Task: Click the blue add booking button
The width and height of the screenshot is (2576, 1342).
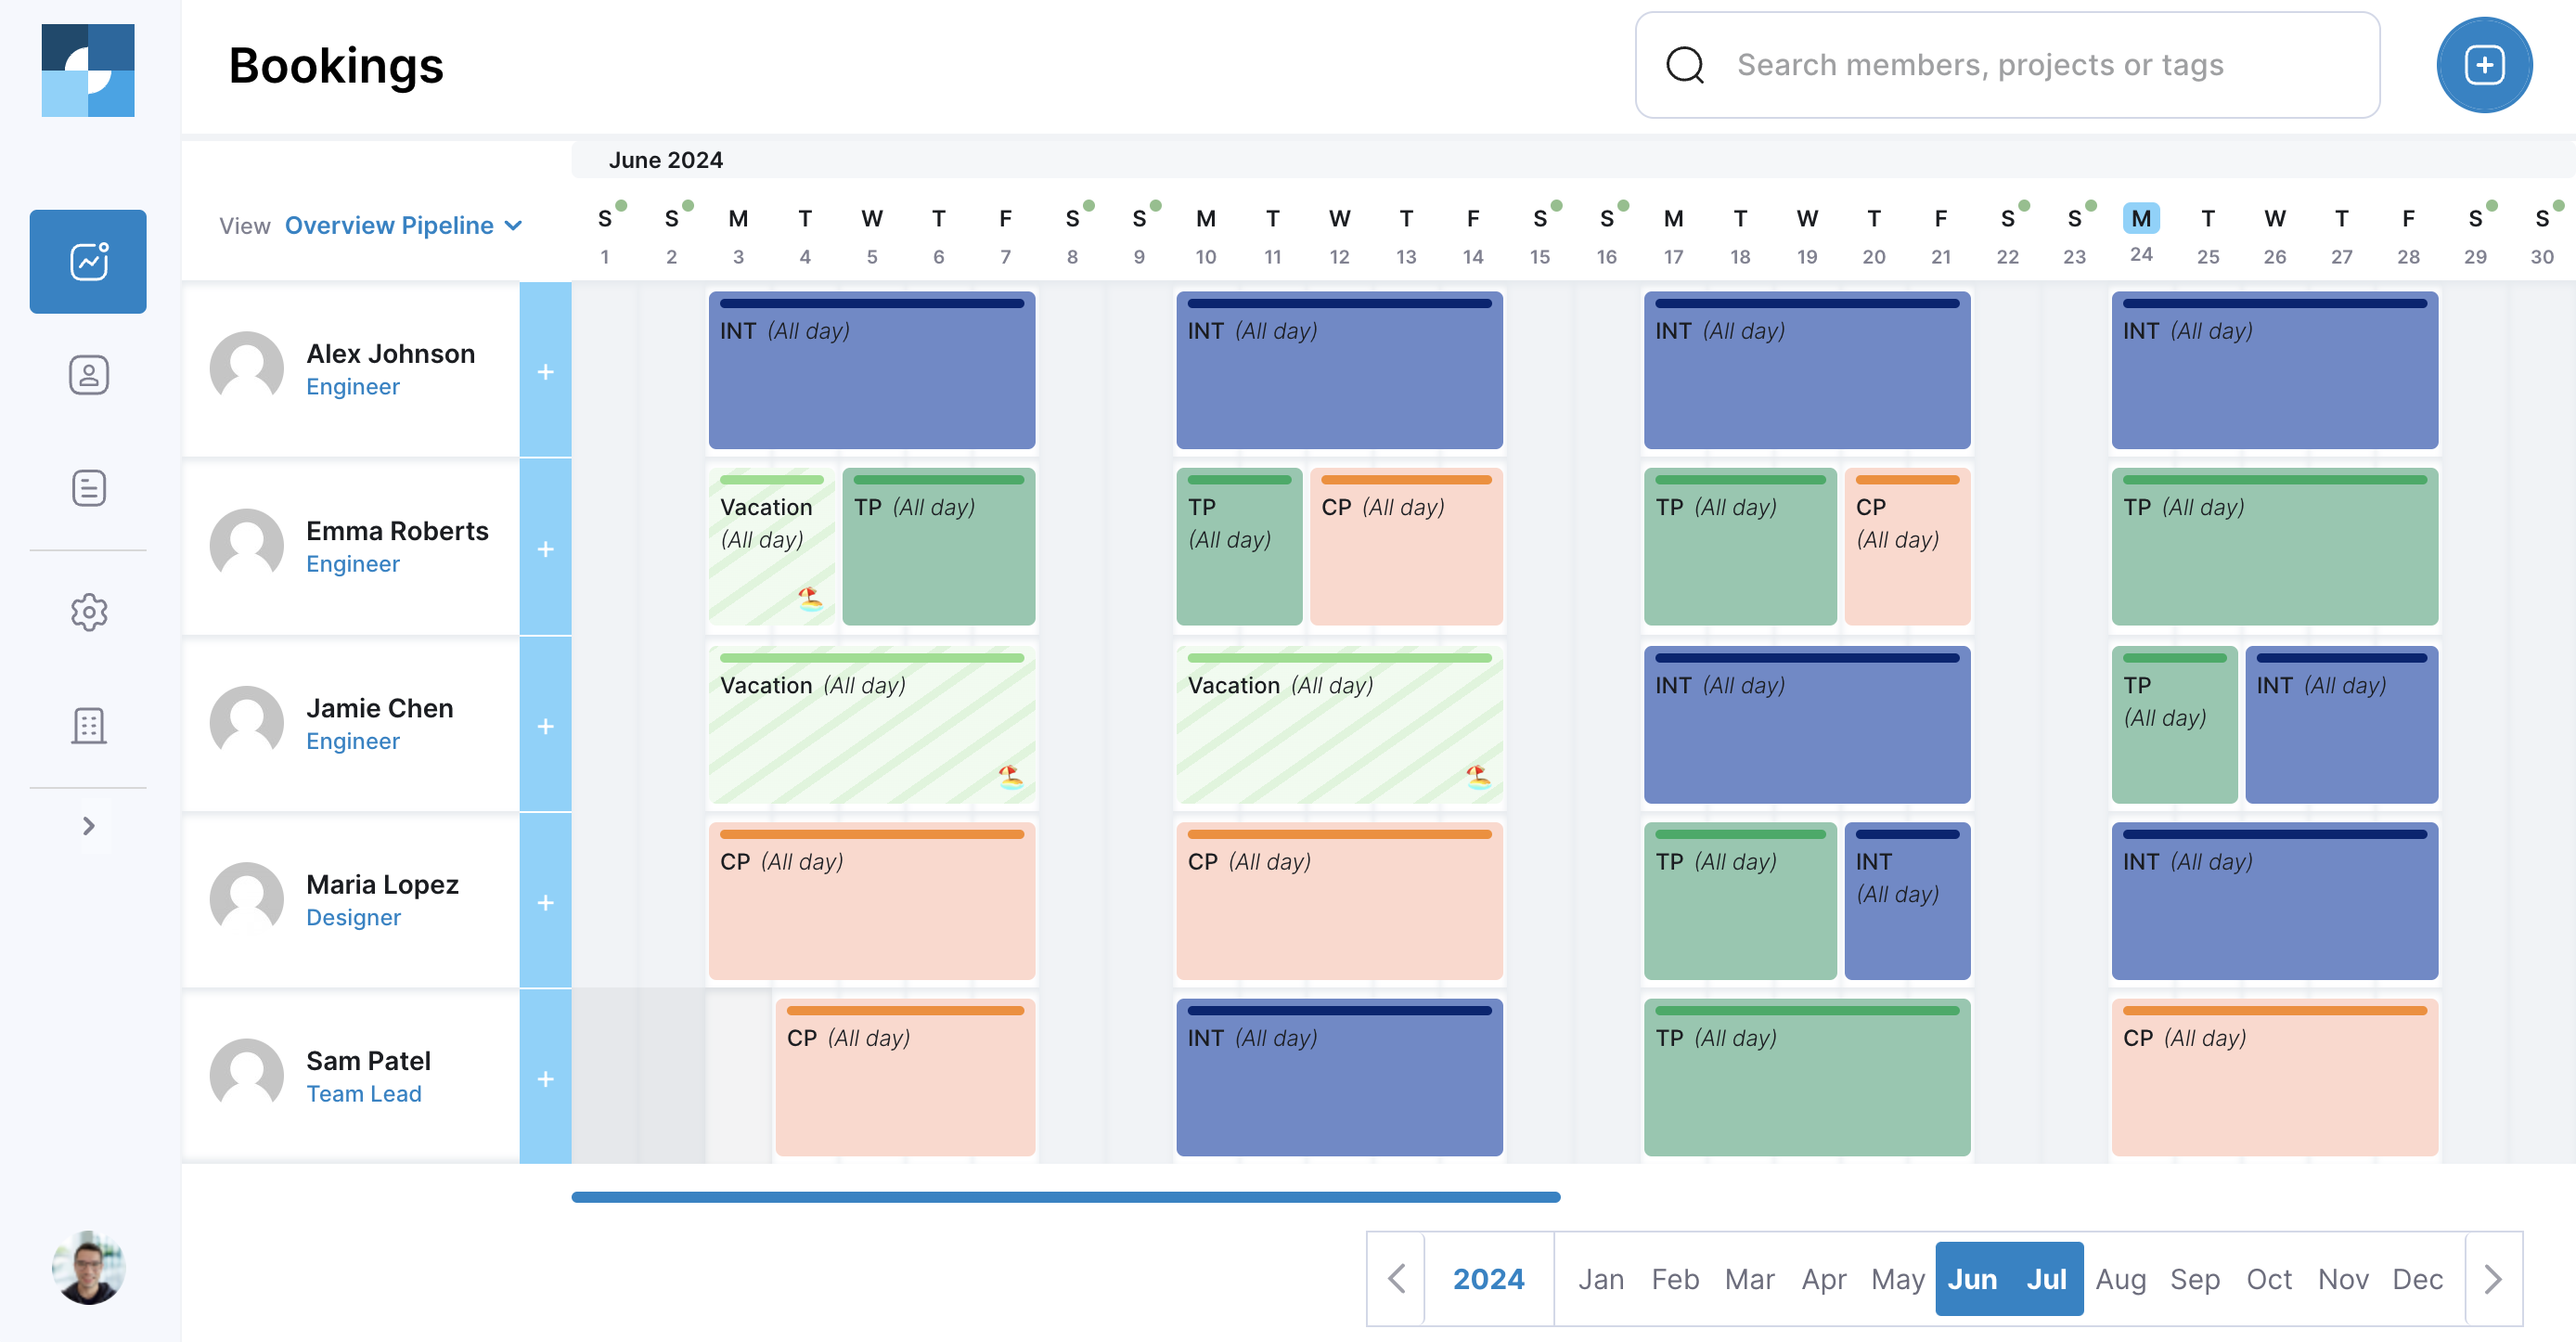Action: pyautogui.click(x=2483, y=66)
